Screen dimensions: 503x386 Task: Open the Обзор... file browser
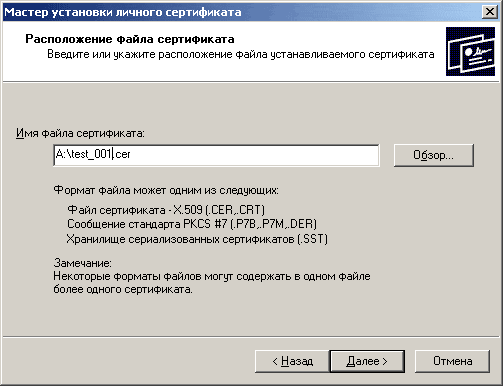pyautogui.click(x=433, y=155)
